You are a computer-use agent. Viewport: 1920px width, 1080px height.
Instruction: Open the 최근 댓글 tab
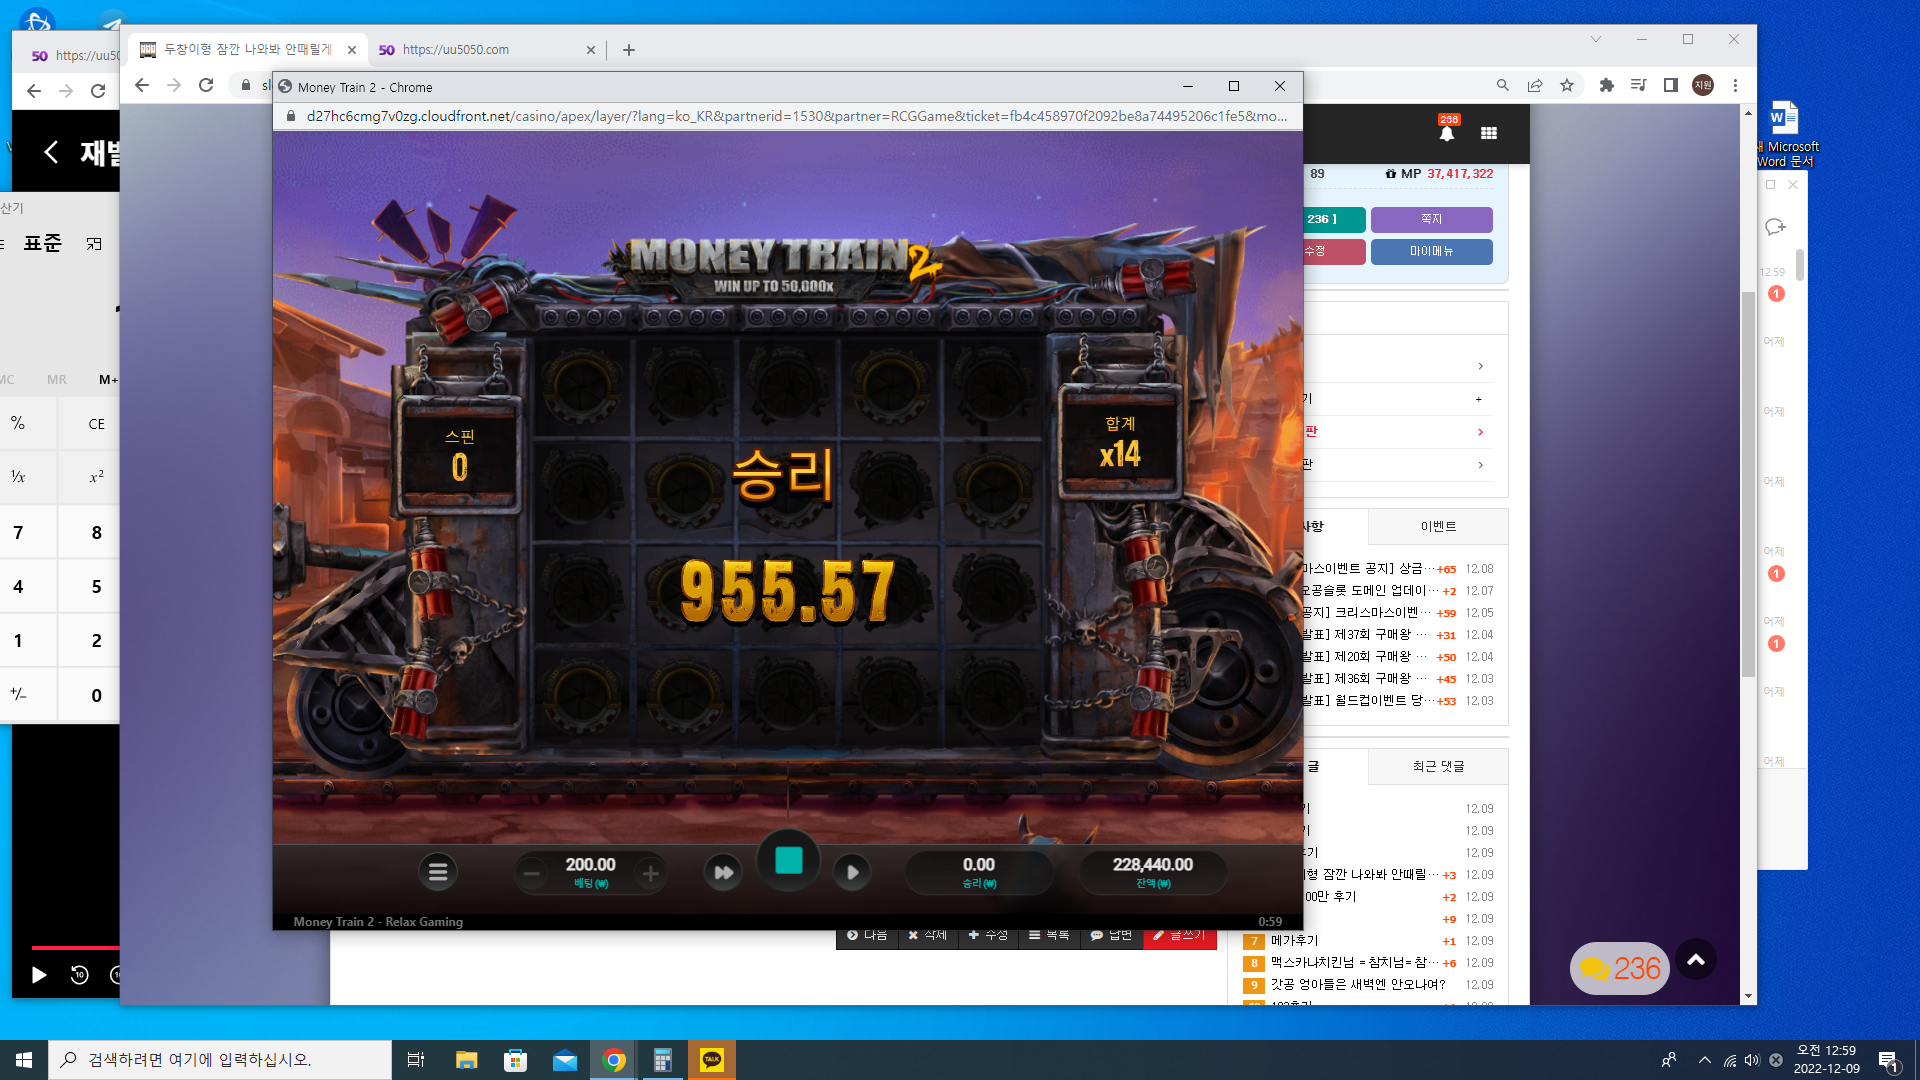[x=1438, y=767]
